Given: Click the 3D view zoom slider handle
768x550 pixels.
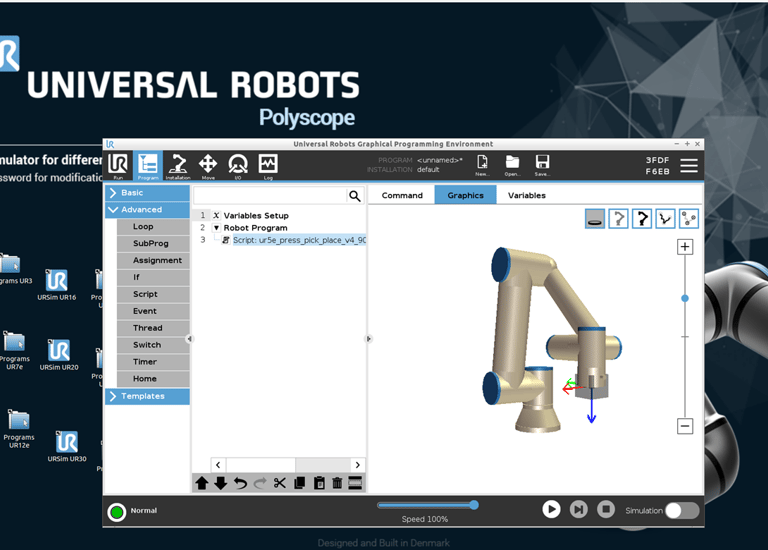Looking at the screenshot, I should [x=685, y=298].
